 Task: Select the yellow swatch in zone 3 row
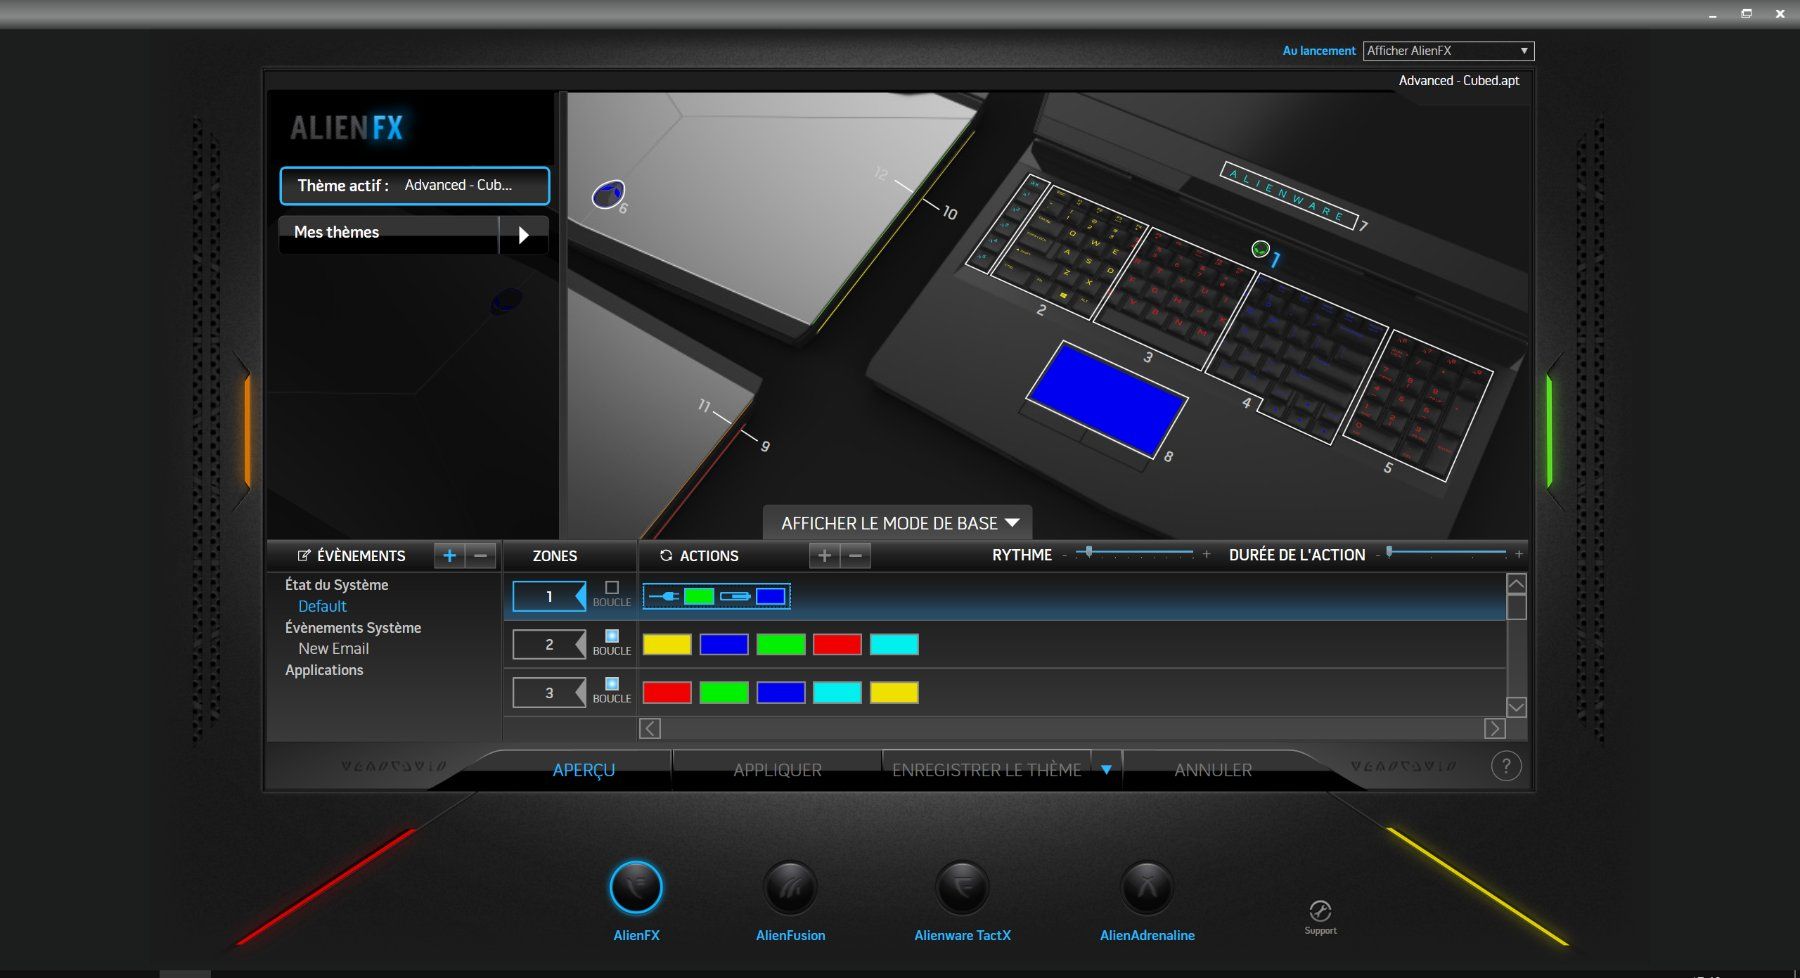coord(894,693)
